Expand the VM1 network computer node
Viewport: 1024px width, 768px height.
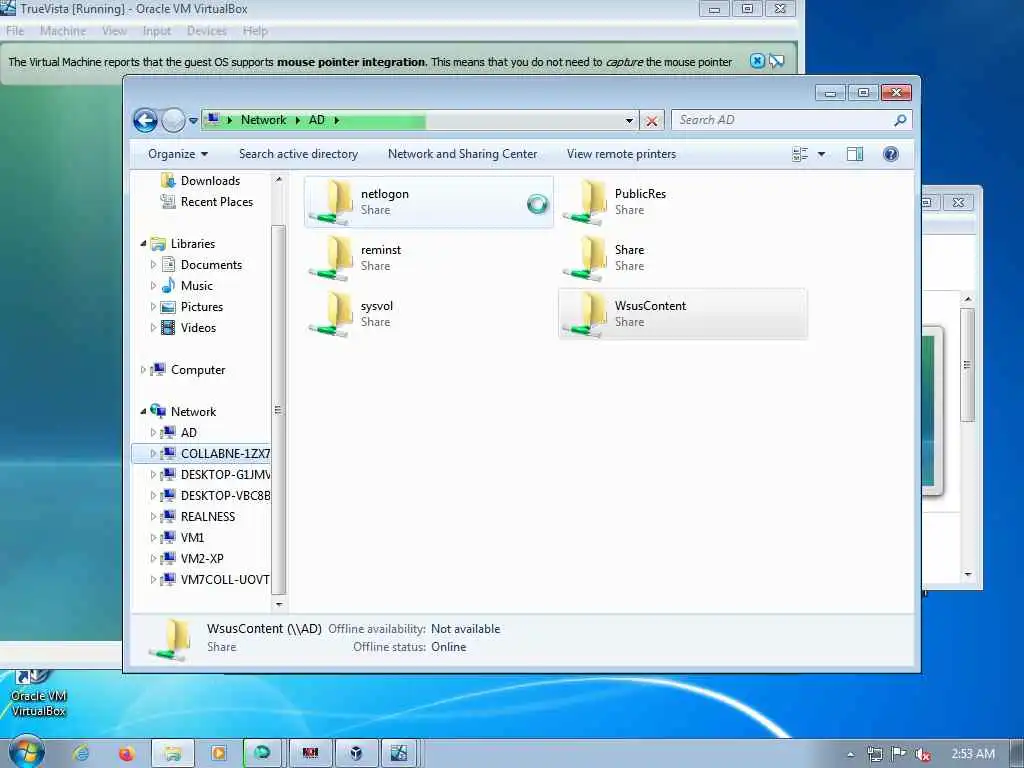coord(153,537)
